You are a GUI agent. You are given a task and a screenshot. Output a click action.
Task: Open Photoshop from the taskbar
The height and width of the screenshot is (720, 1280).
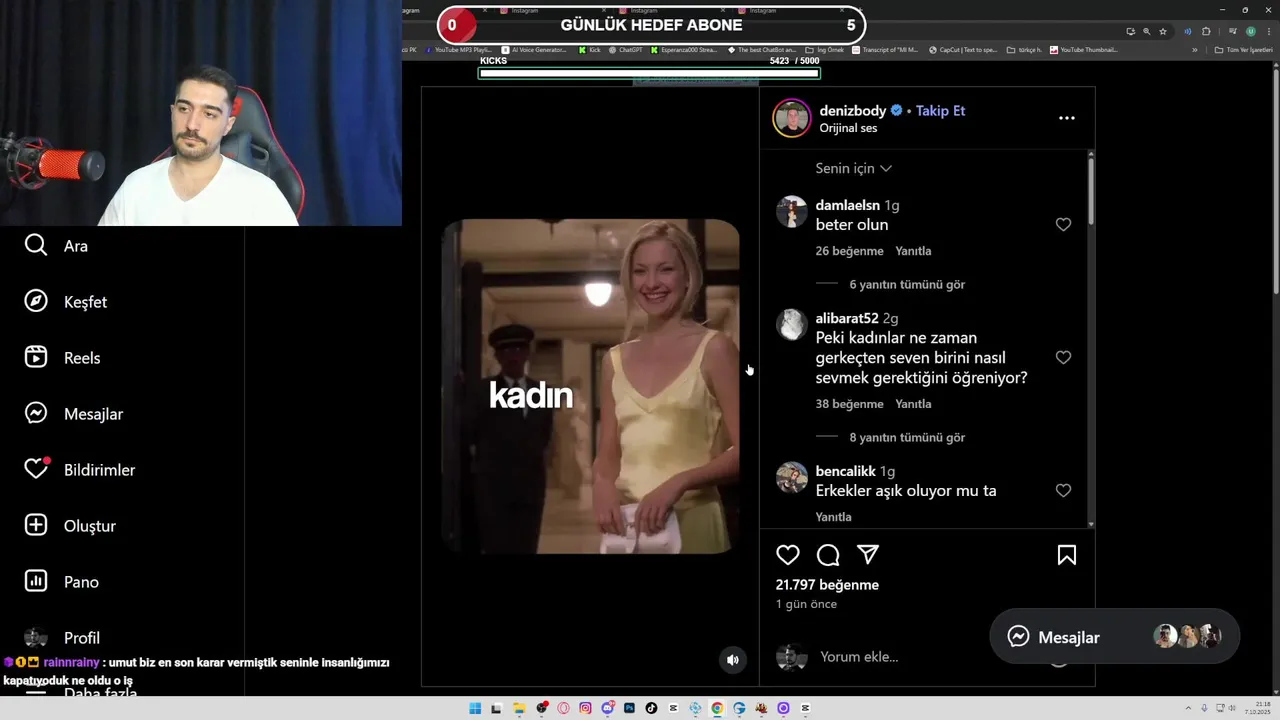point(629,708)
